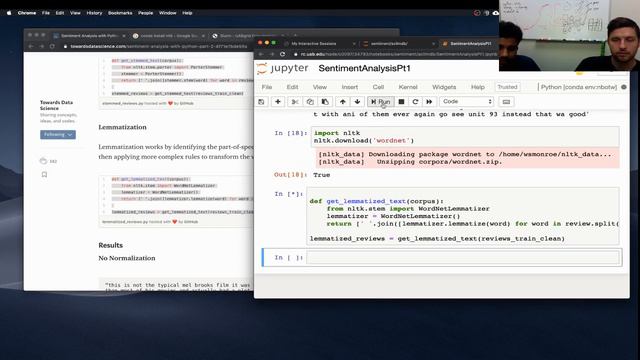Viewport: 640px width, 360px height.
Task: Switch to the sentiment/scimdb browser tab
Action: (x=389, y=44)
